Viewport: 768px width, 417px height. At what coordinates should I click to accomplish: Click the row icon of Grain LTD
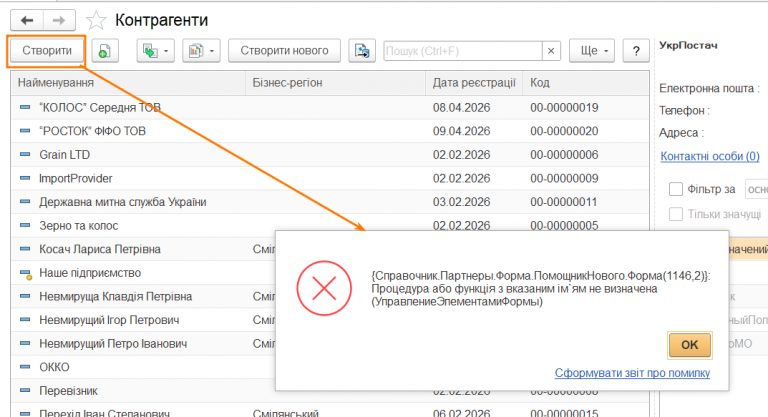point(25,154)
